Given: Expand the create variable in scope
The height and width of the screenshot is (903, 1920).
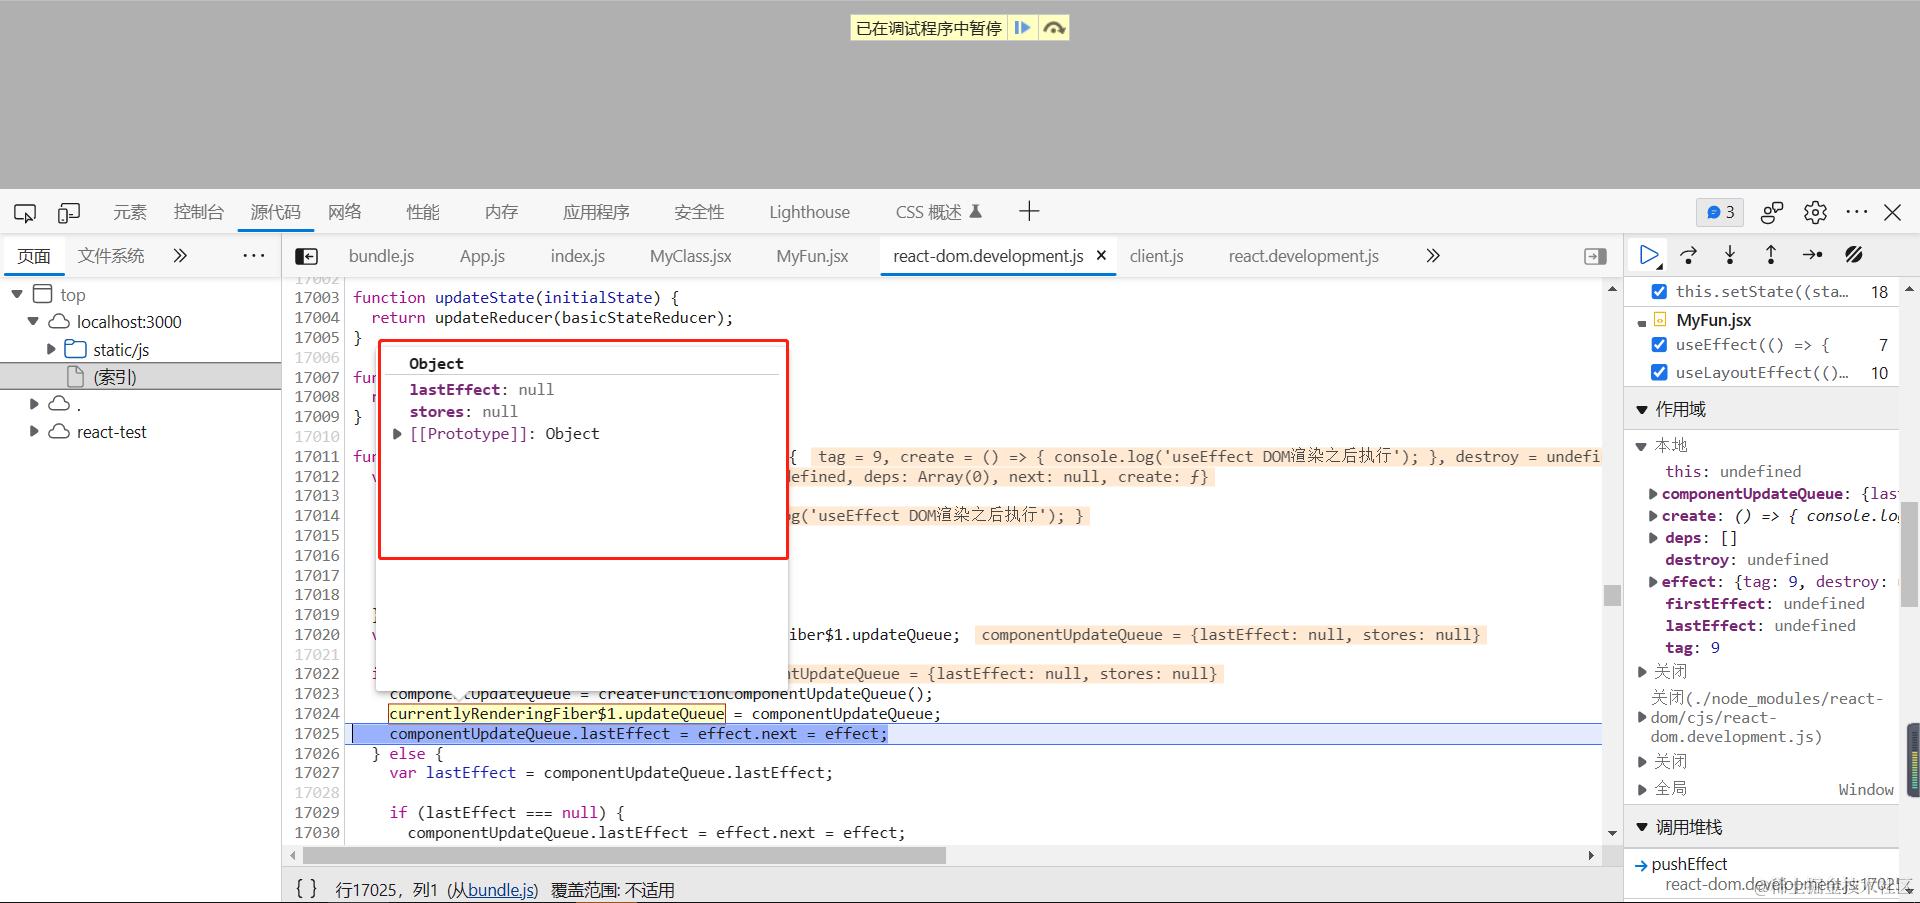Looking at the screenshot, I should (1653, 516).
